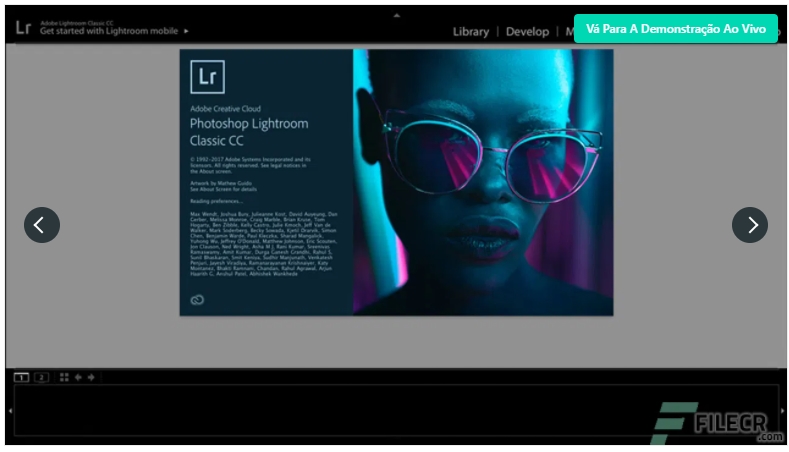Image resolution: width=789 pixels, height=452 pixels.
Task: Click the Lr logo in the top-left corner
Action: 23,27
